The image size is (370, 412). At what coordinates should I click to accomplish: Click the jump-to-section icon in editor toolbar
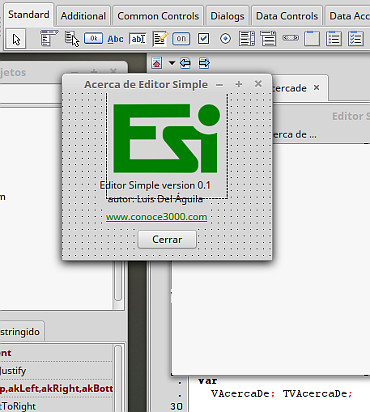[157, 63]
